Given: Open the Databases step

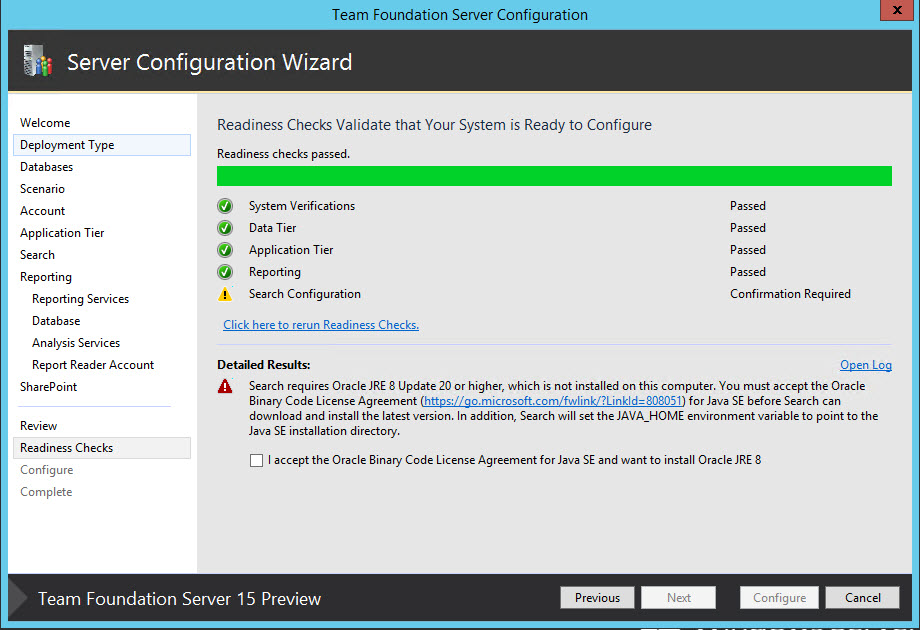Looking at the screenshot, I should 46,167.
